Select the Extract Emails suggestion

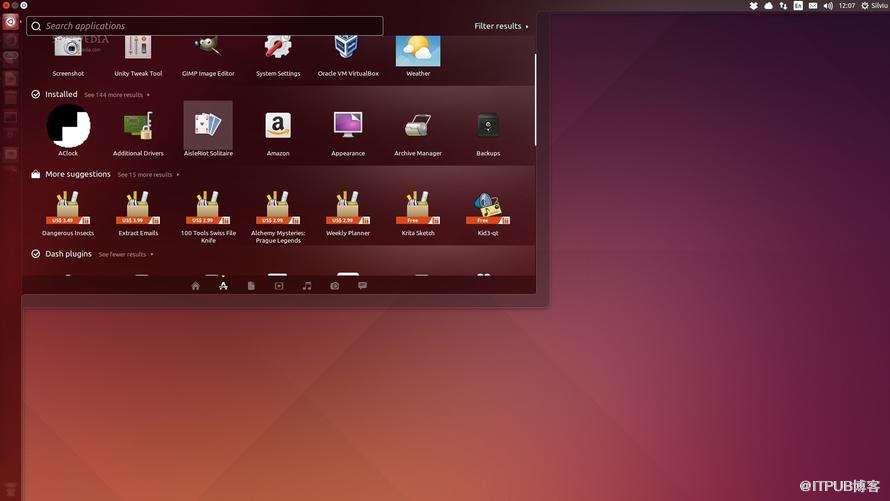click(x=138, y=213)
